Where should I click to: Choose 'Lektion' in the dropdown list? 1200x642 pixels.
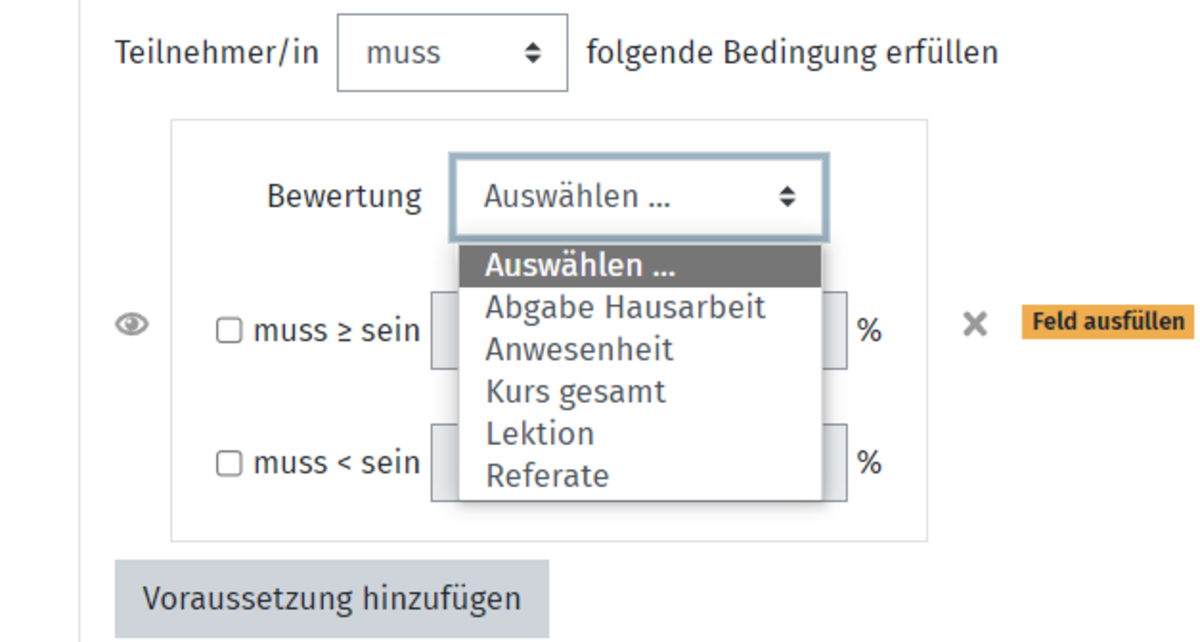[540, 434]
